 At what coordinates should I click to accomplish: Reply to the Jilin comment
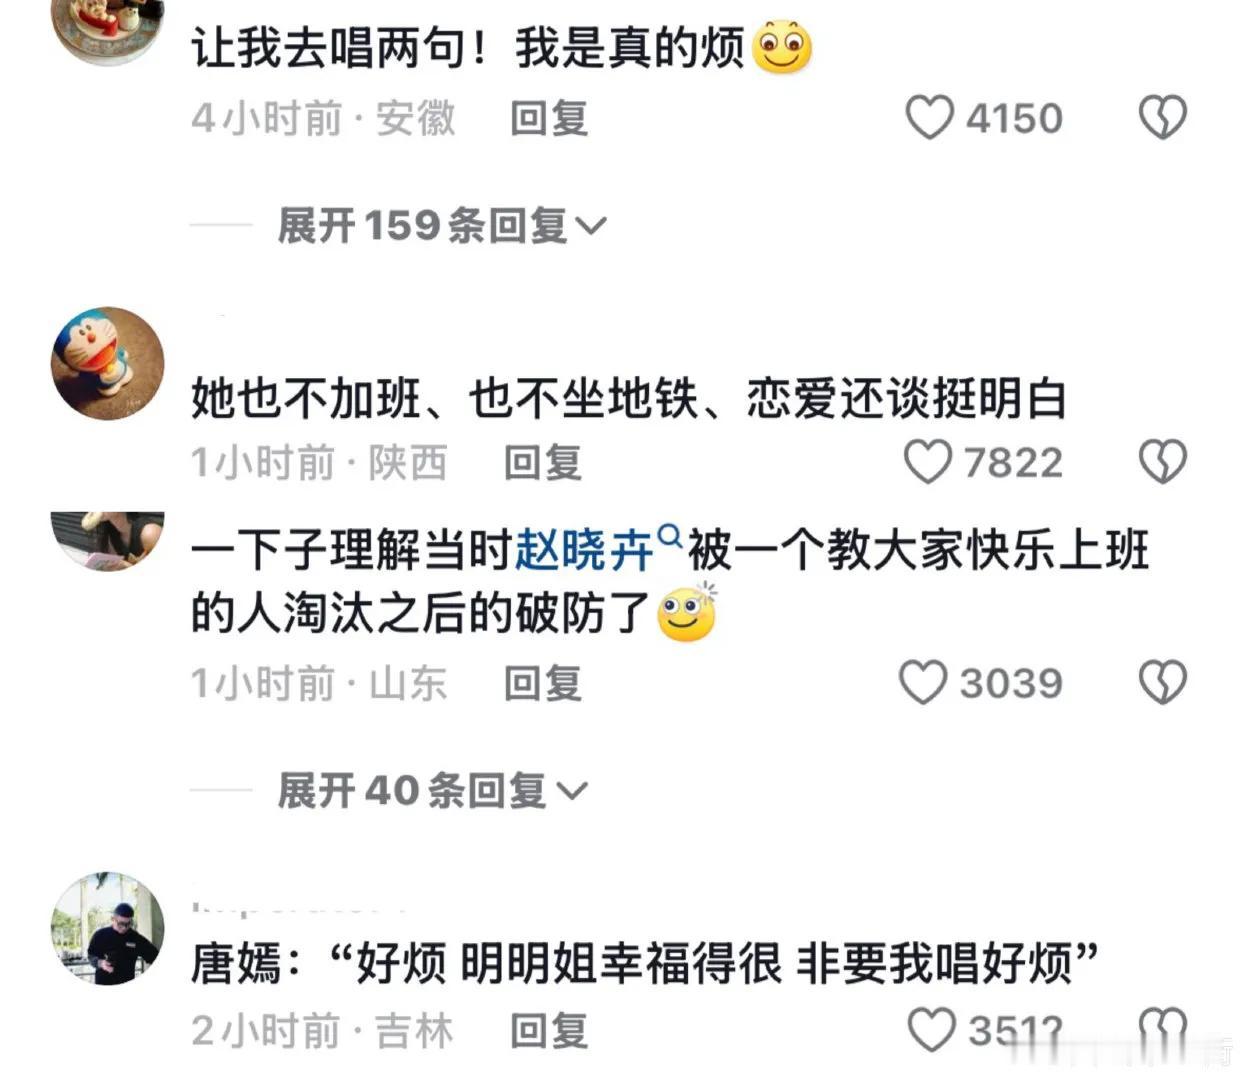click(x=549, y=1031)
